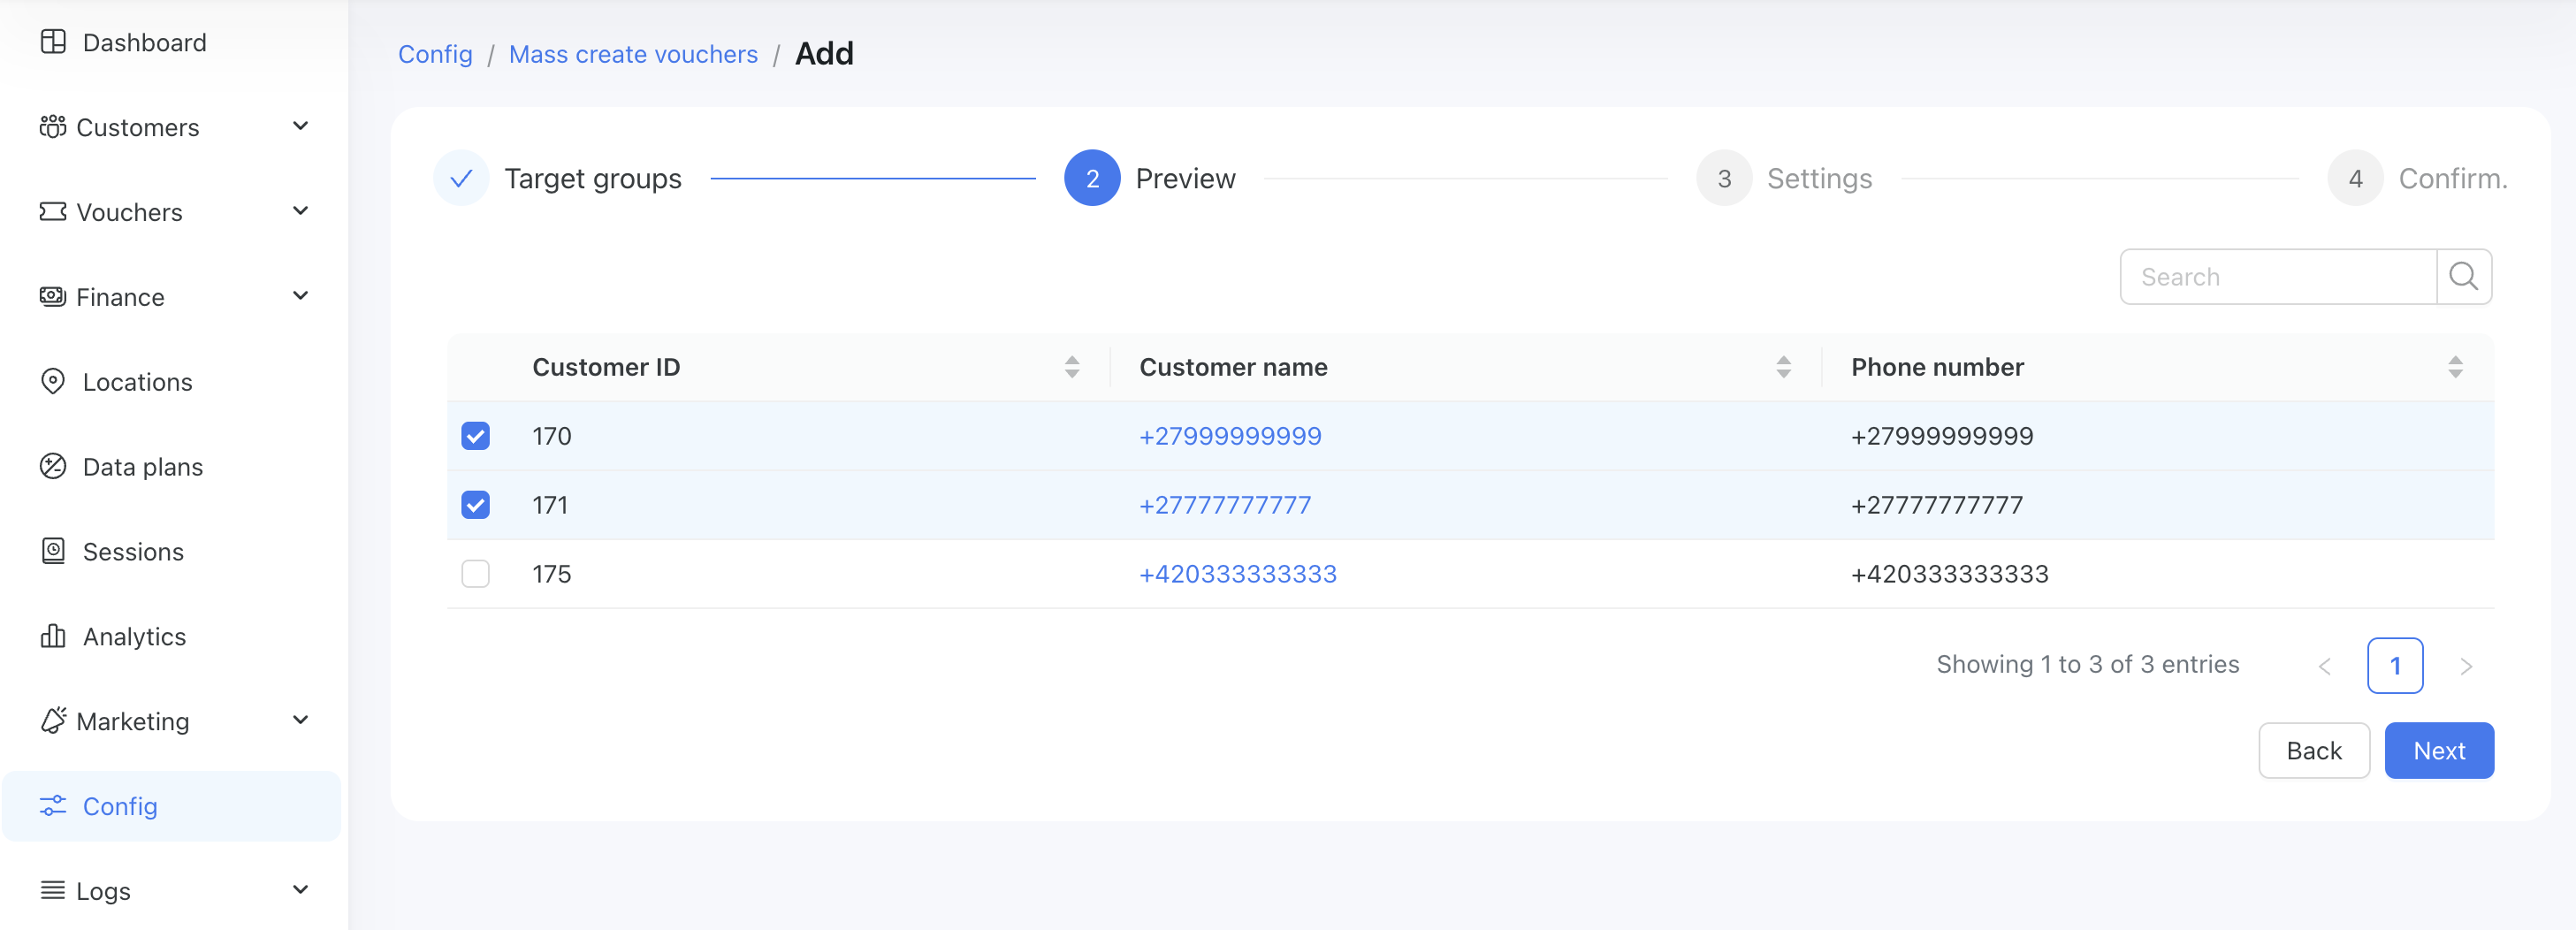This screenshot has width=2576, height=930.
Task: Click the Logs list icon
Action: pos(53,890)
